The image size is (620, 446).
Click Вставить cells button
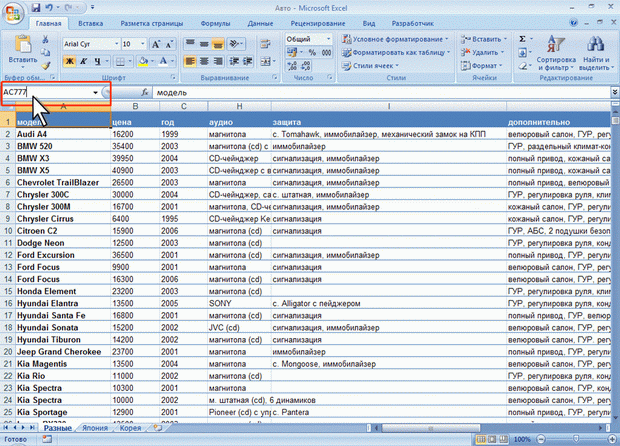484,39
